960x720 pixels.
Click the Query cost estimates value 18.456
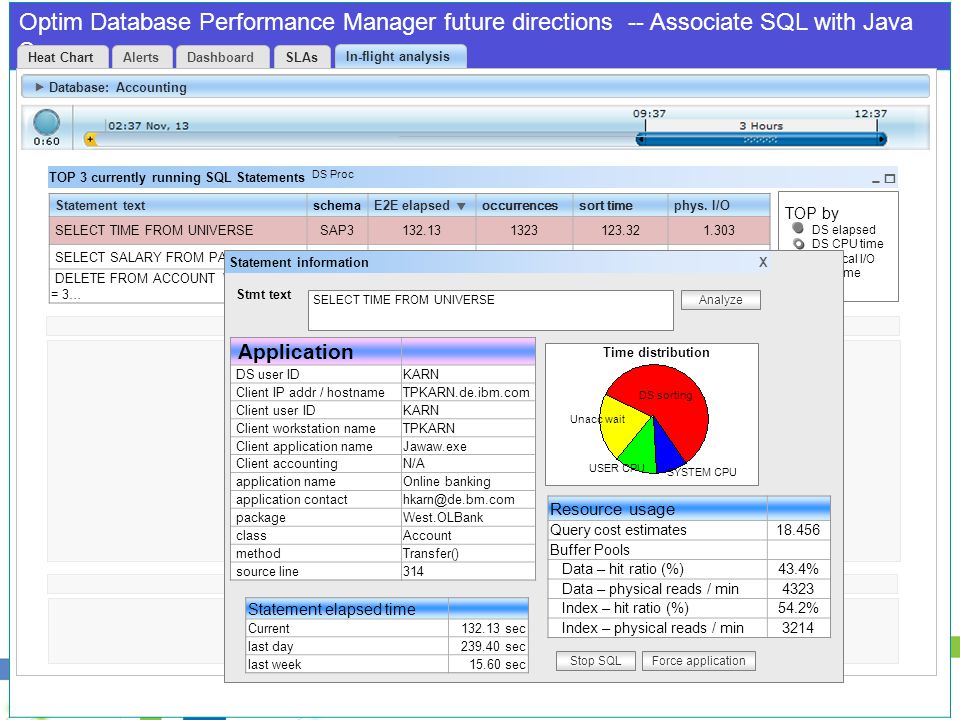click(798, 530)
